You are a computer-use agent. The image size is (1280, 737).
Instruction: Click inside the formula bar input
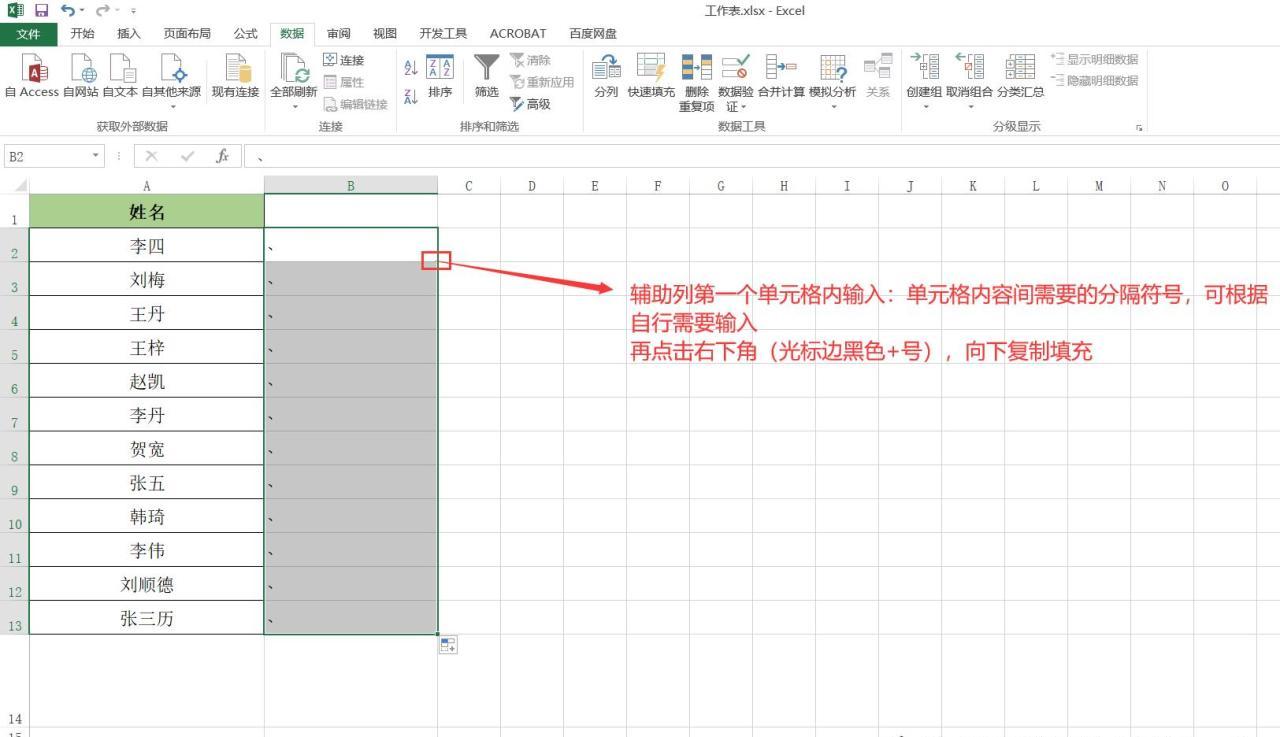coord(760,156)
